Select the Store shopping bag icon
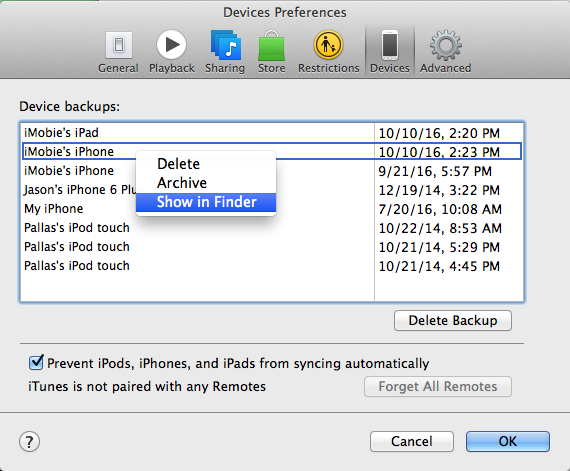The height and width of the screenshot is (471, 570). pos(272,52)
